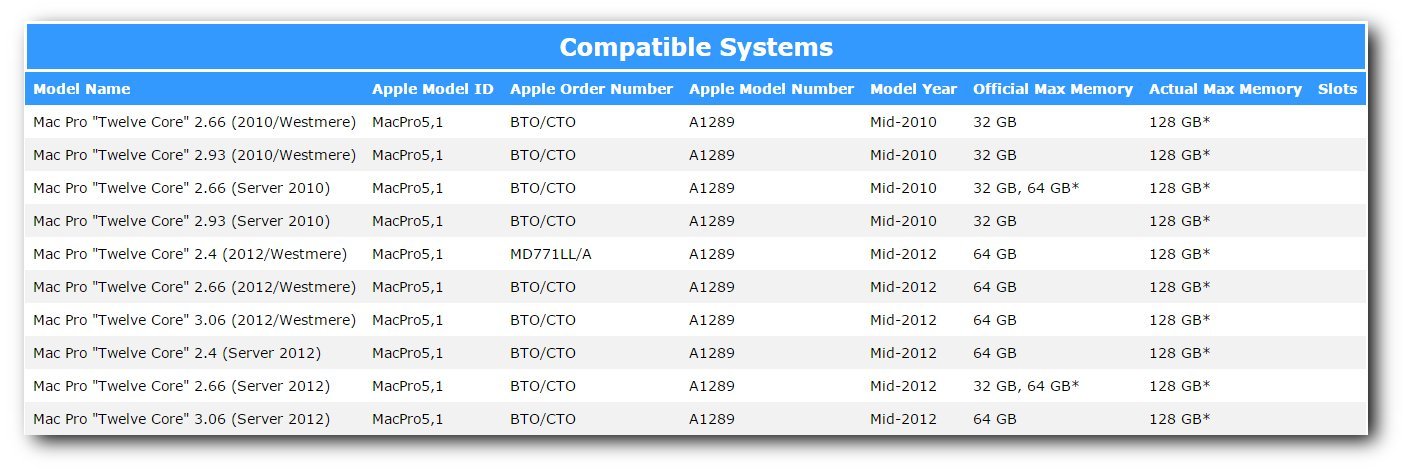Click the Official Max Memory header
The width and height of the screenshot is (1412, 470).
coord(1052,89)
